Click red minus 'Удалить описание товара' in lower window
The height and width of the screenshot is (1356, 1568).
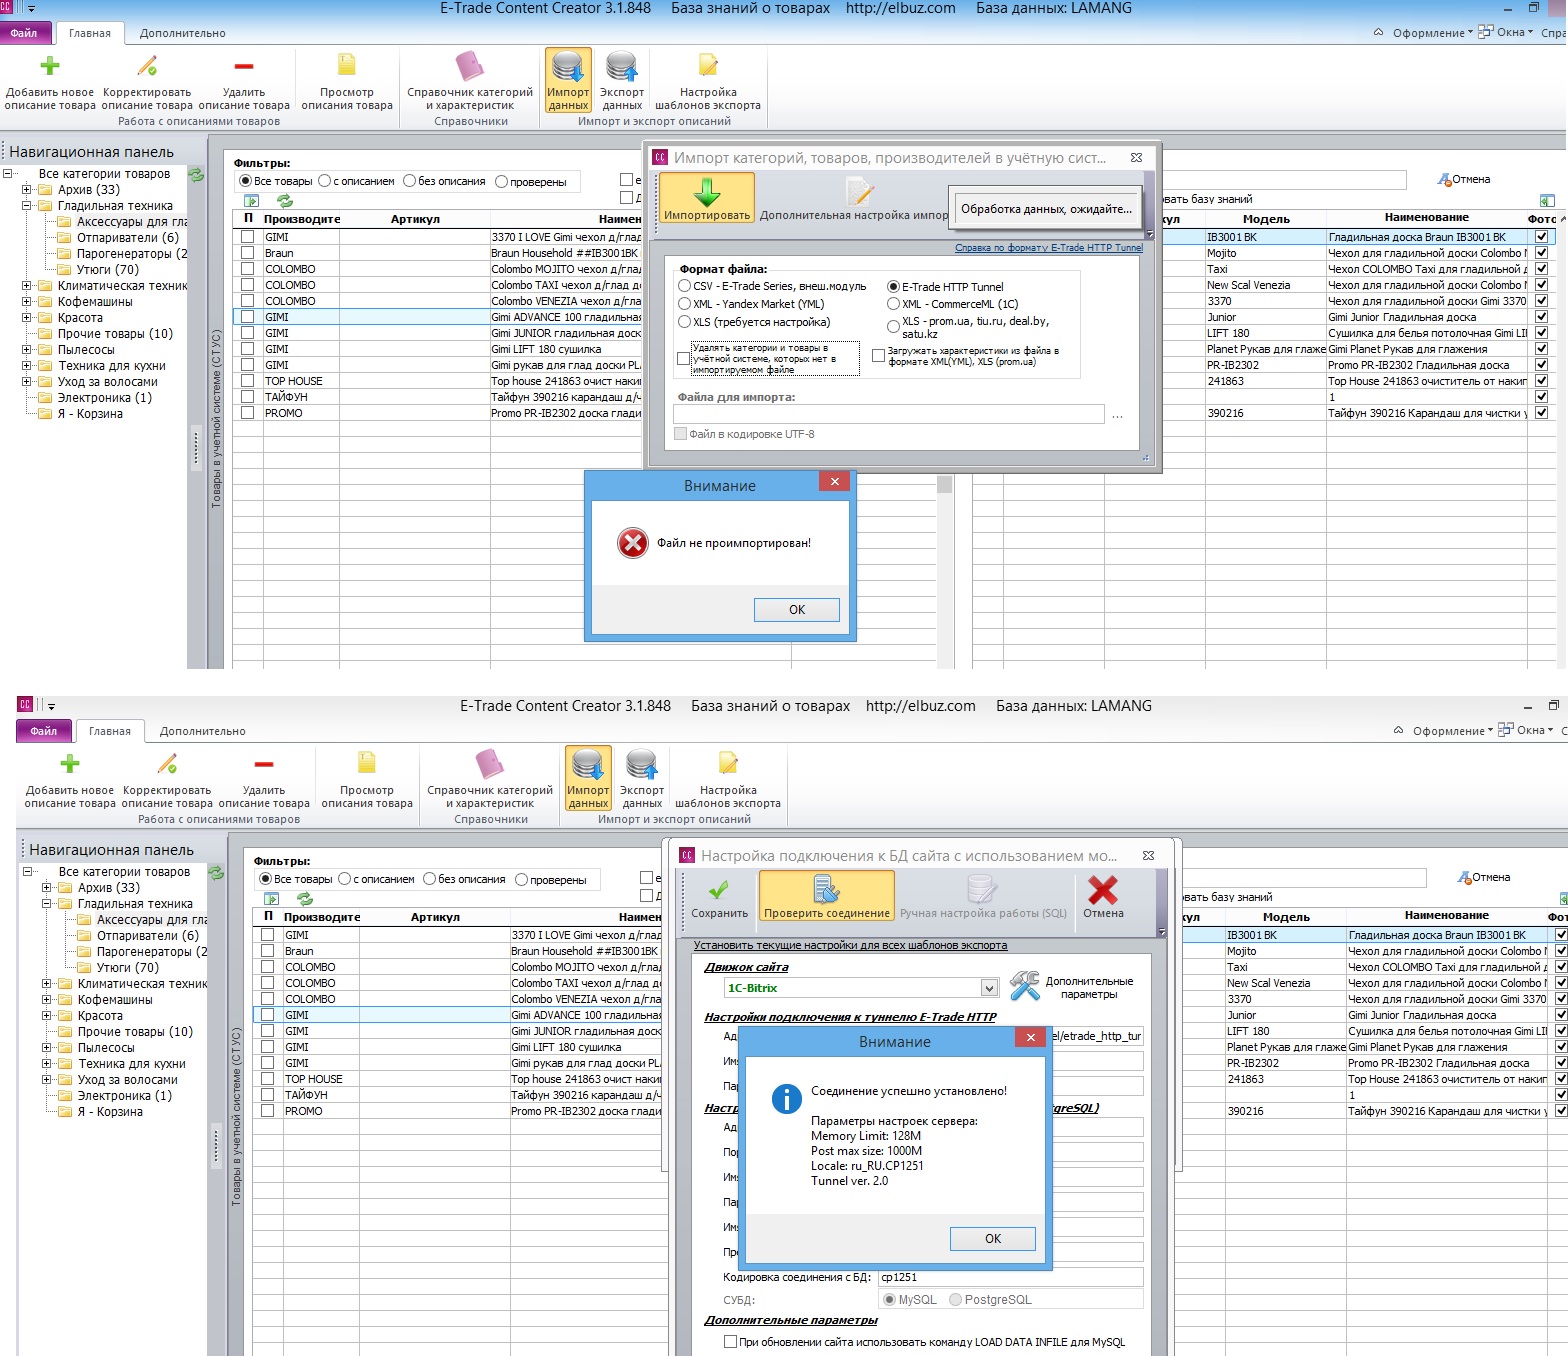pyautogui.click(x=264, y=764)
